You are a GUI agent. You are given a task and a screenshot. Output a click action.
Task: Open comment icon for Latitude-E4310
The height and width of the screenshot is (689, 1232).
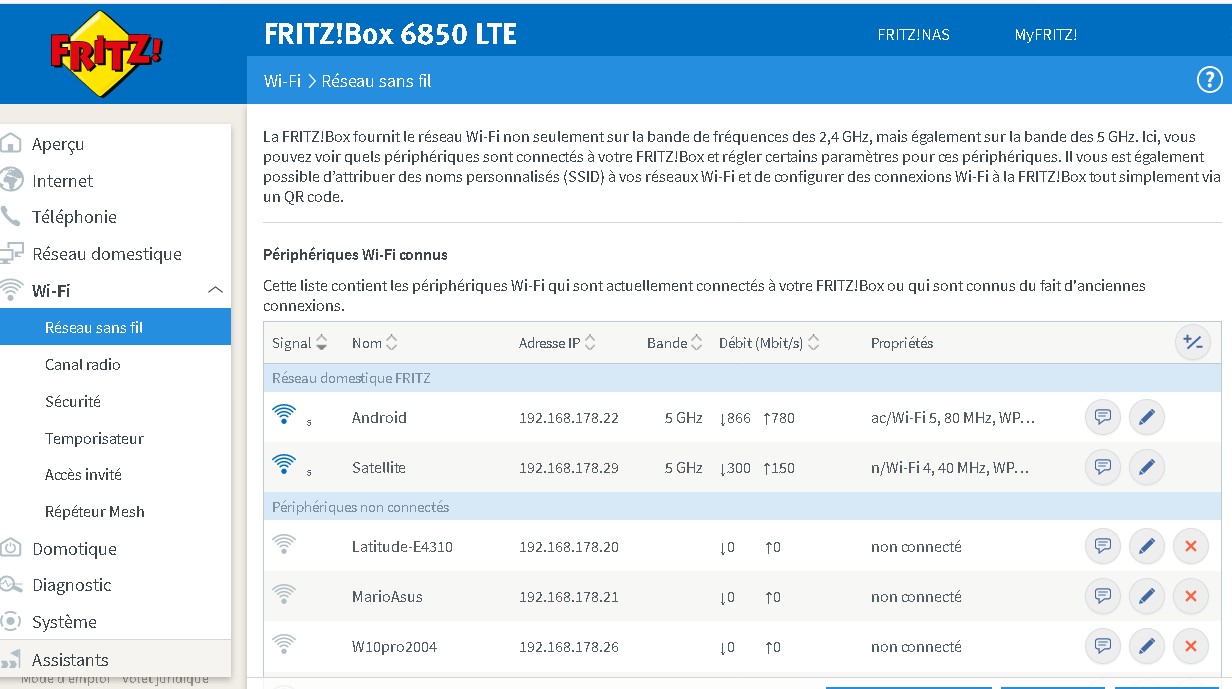[1103, 546]
